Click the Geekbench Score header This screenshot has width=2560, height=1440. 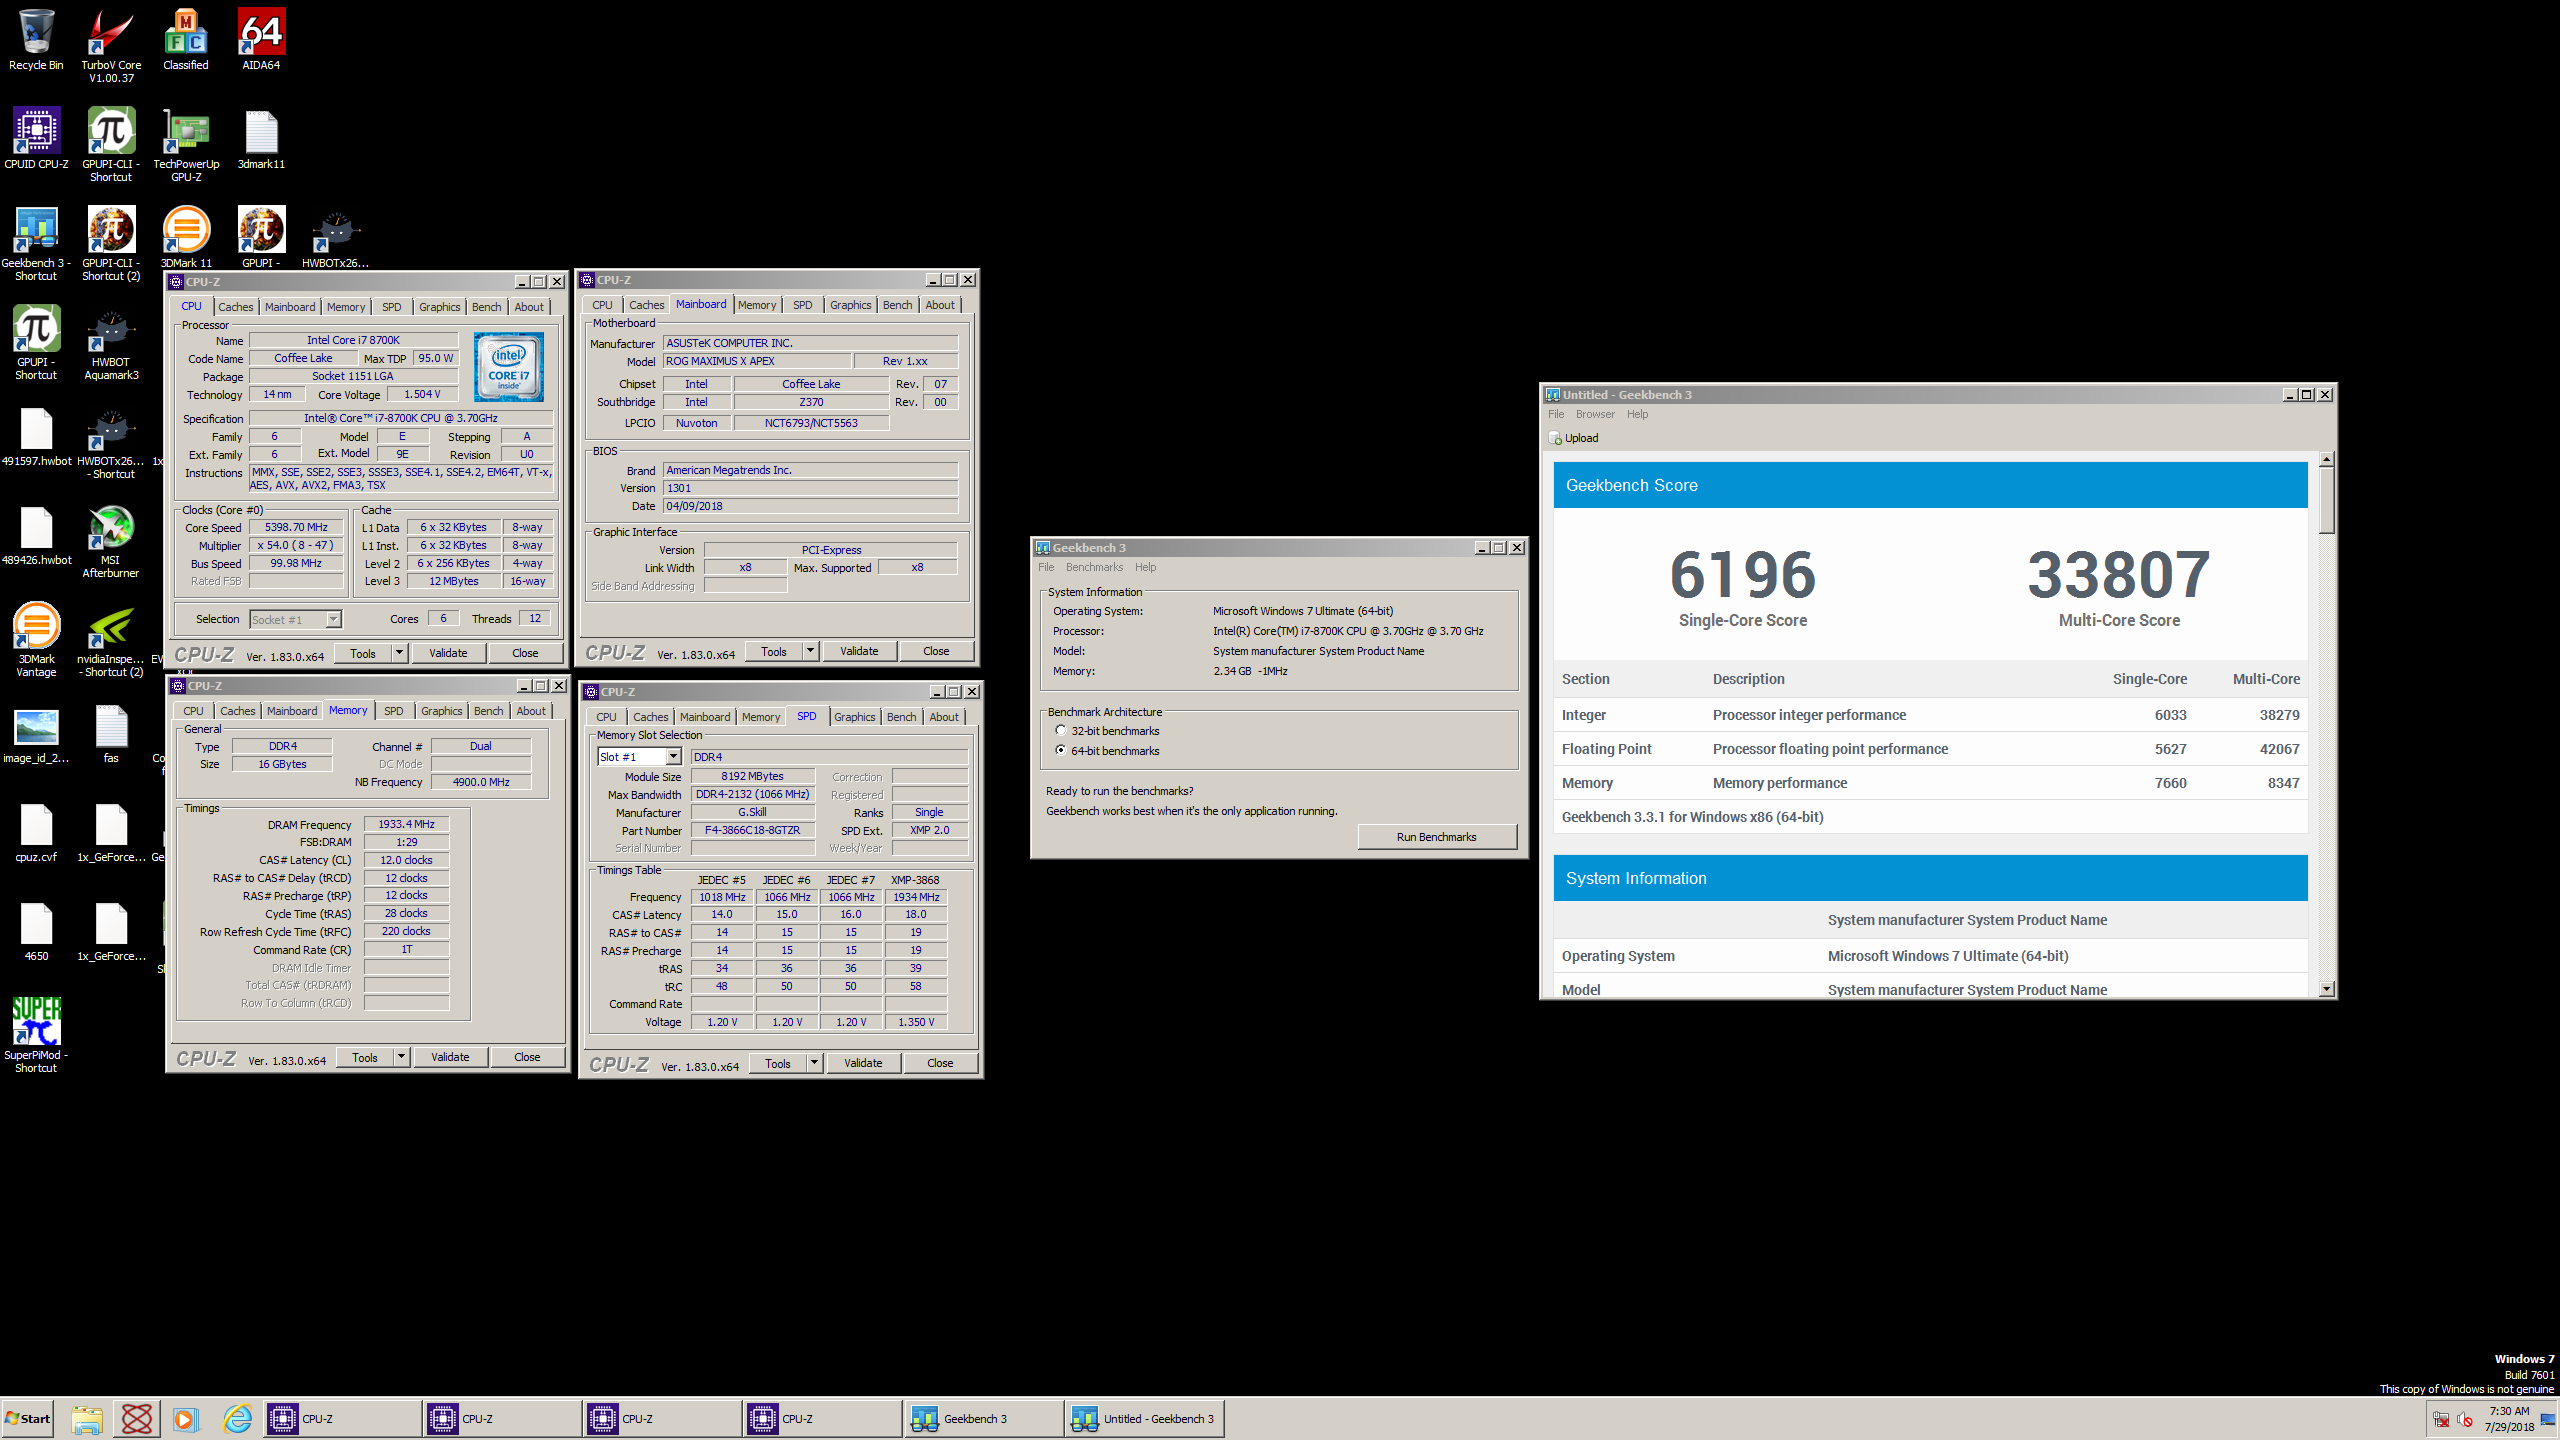[1930, 485]
